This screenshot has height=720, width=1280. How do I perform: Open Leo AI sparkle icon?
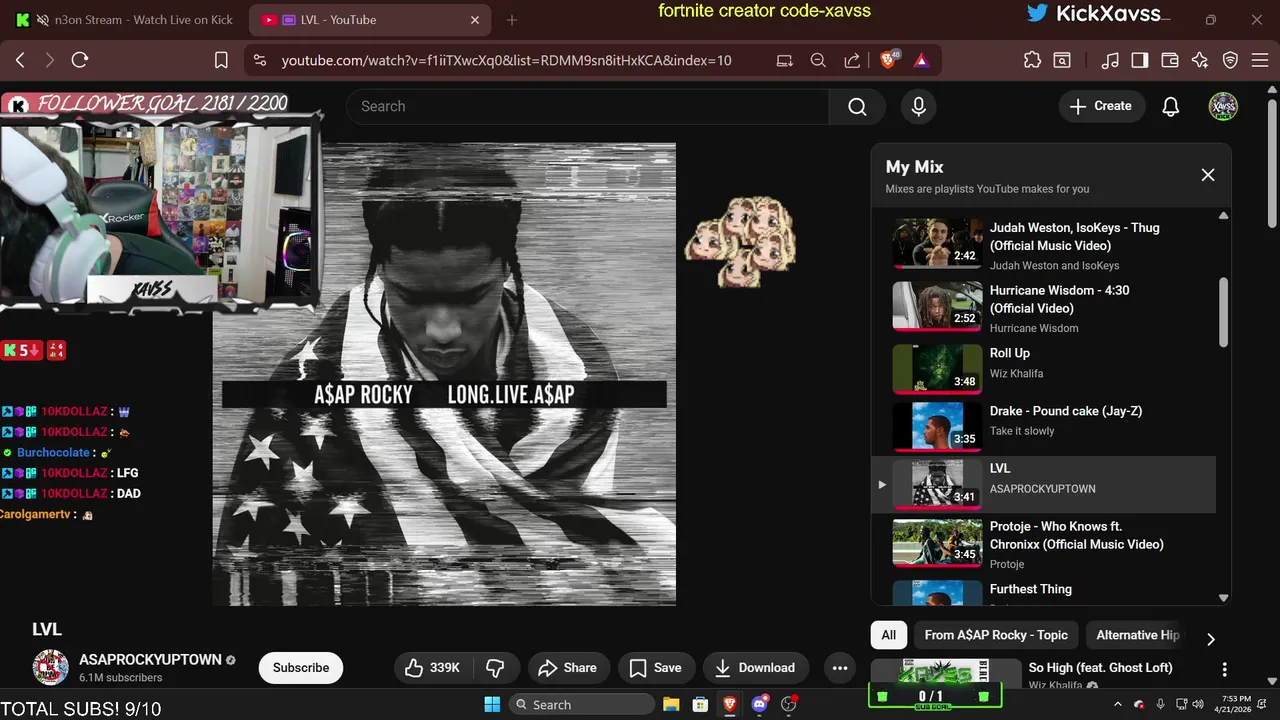click(x=1200, y=60)
